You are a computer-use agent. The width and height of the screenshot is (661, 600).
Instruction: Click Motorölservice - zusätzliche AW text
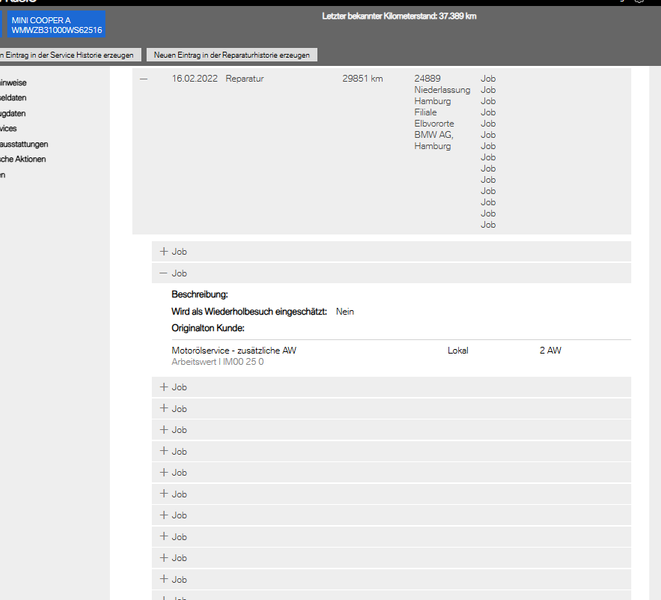(x=234, y=350)
